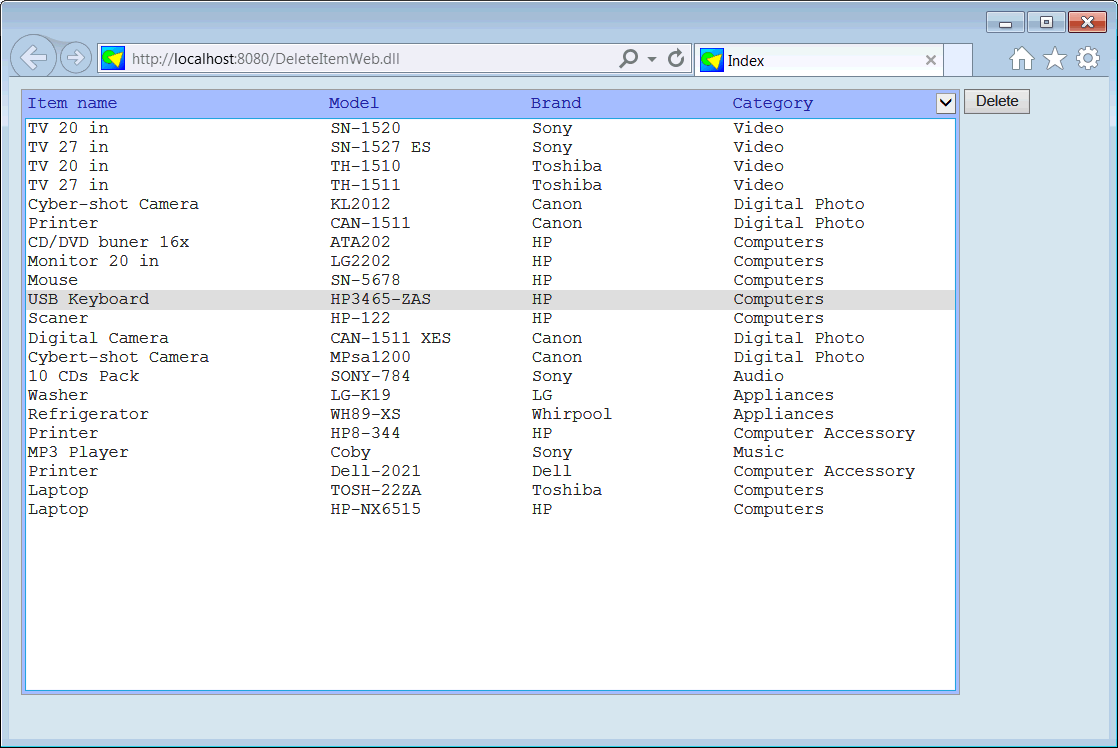Click the site favicon in address bar

click(x=113, y=58)
